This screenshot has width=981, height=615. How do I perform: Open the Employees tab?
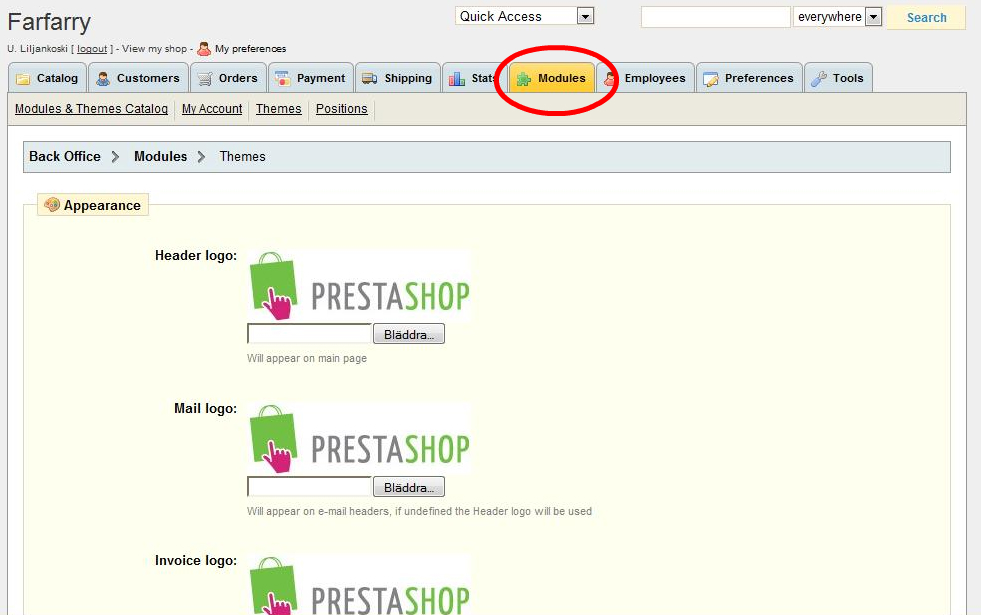click(646, 78)
